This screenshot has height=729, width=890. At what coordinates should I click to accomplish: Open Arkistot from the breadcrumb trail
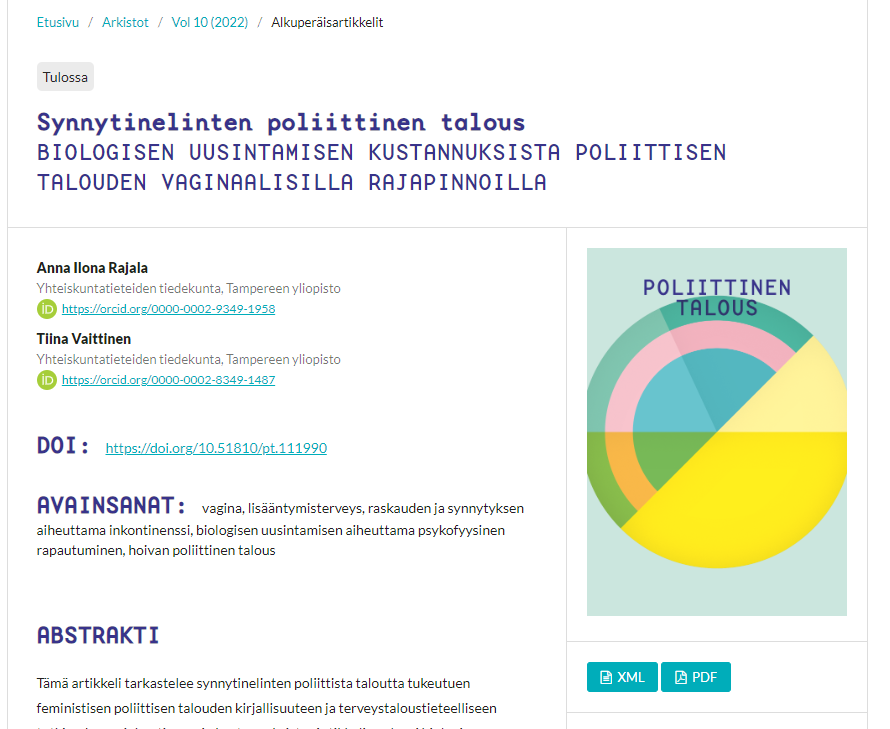tap(126, 22)
